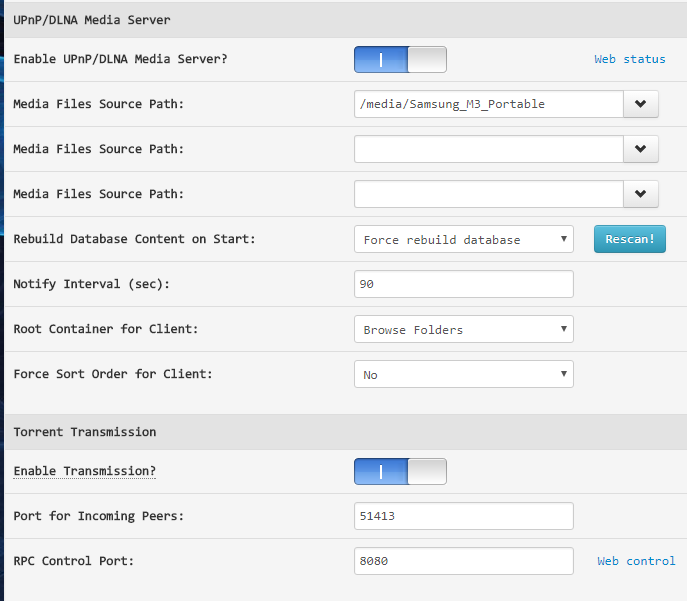This screenshot has width=687, height=601.
Task: Open Force Sort Order dropdown showing No
Action: 464,374
